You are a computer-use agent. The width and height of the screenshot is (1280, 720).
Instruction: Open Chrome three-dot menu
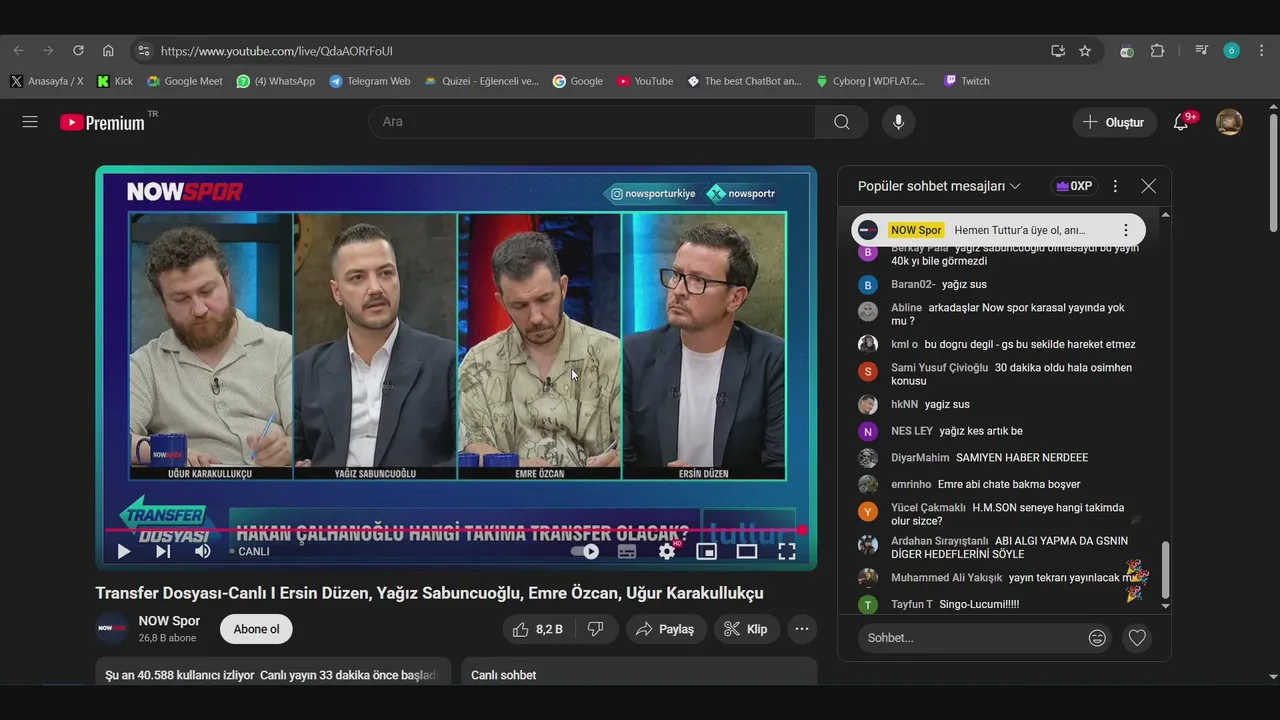(x=1262, y=51)
